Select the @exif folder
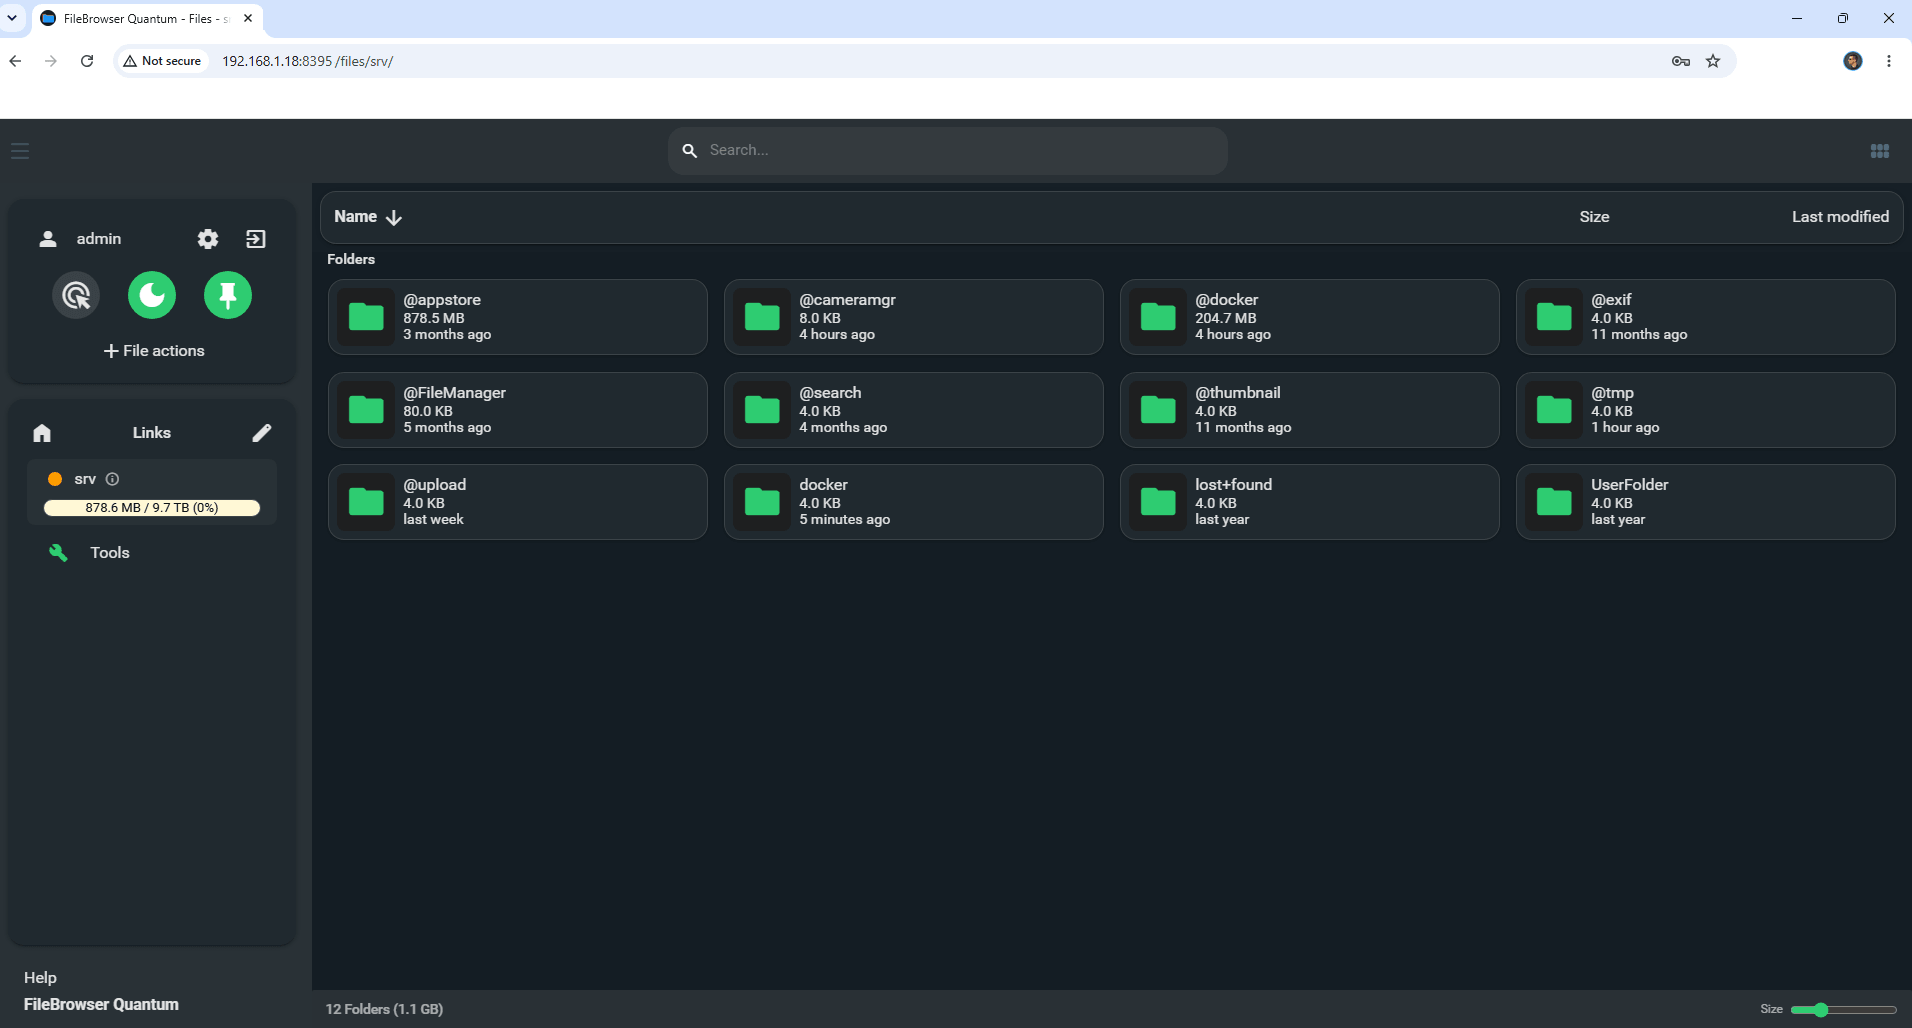 1706,317
